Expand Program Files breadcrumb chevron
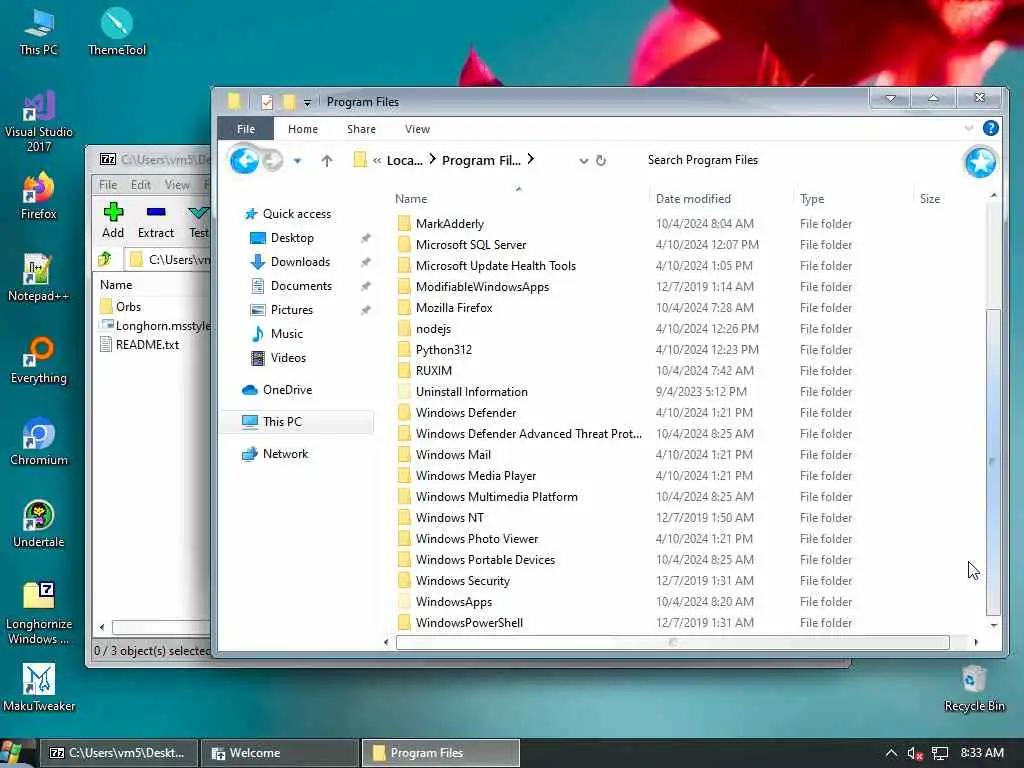Image resolution: width=1024 pixels, height=768 pixels. (x=531, y=159)
